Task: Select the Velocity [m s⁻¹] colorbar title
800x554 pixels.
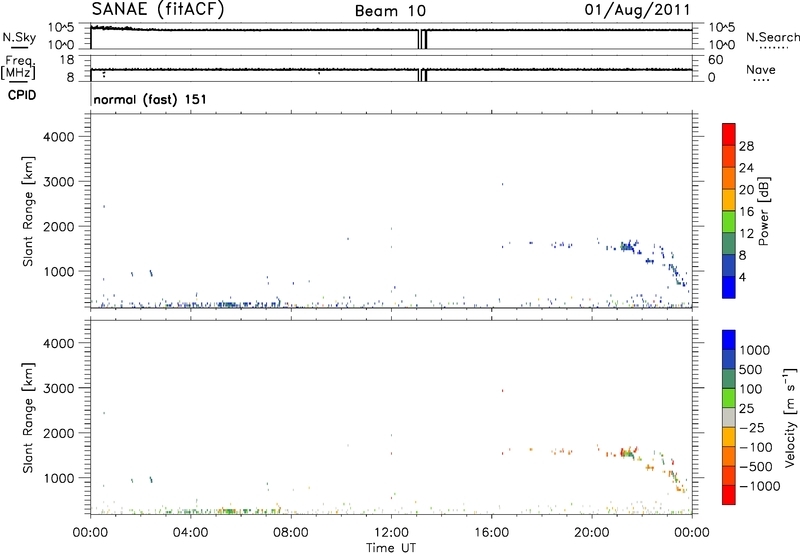Action: tap(790, 417)
